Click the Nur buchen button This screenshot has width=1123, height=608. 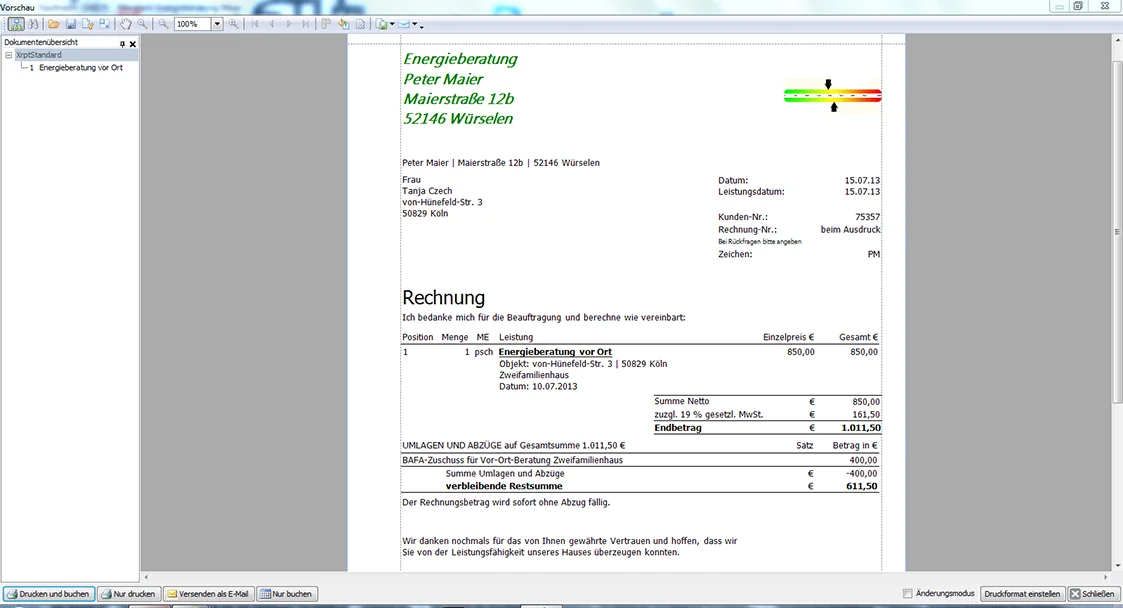(286, 594)
